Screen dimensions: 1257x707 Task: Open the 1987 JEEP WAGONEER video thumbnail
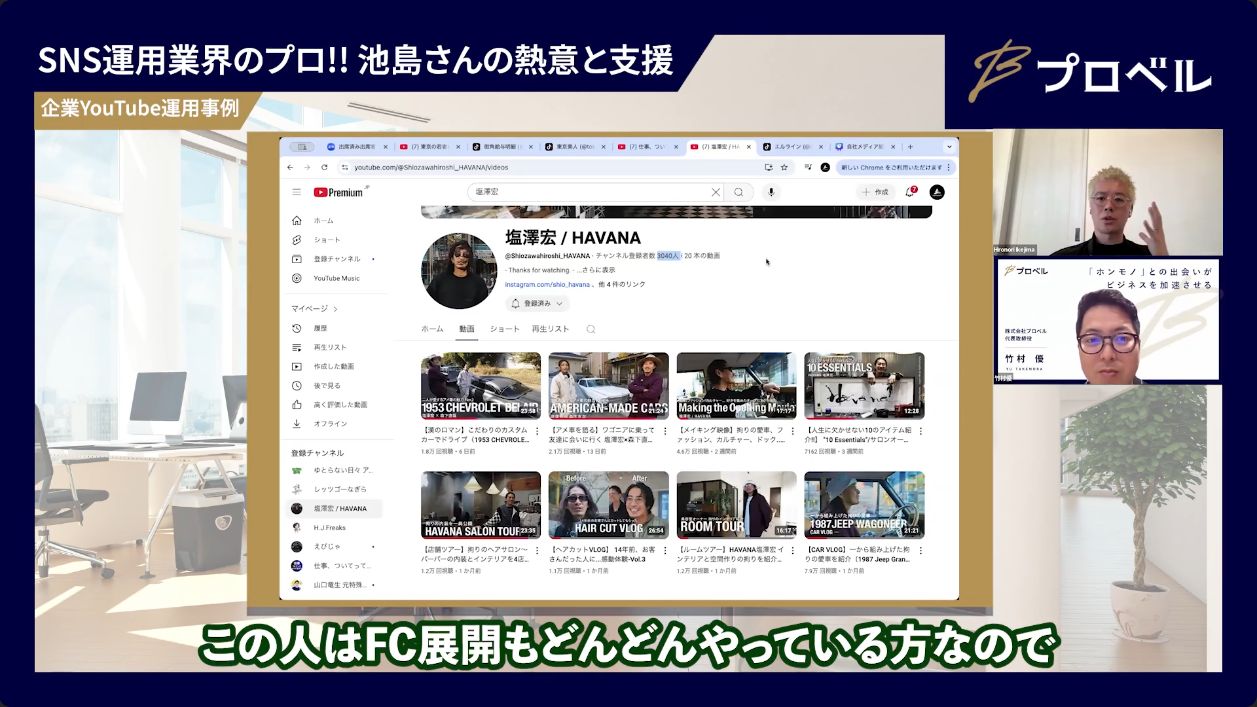click(864, 505)
